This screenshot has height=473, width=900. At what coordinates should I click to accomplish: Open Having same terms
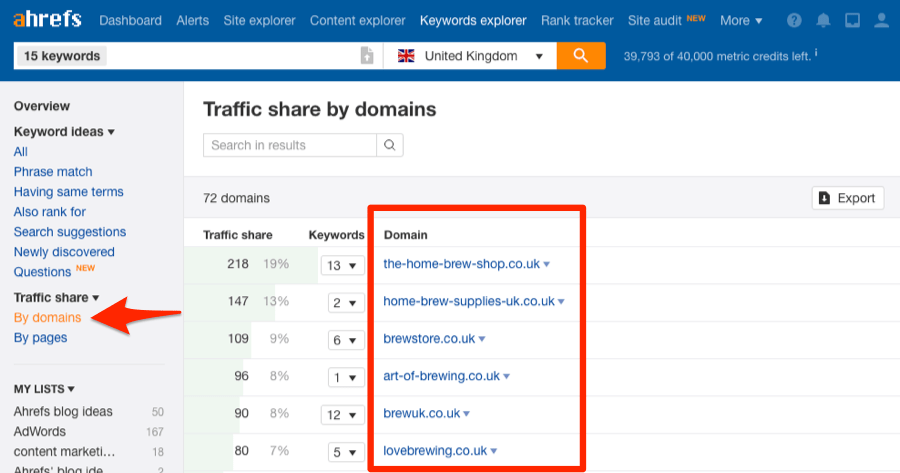68,192
